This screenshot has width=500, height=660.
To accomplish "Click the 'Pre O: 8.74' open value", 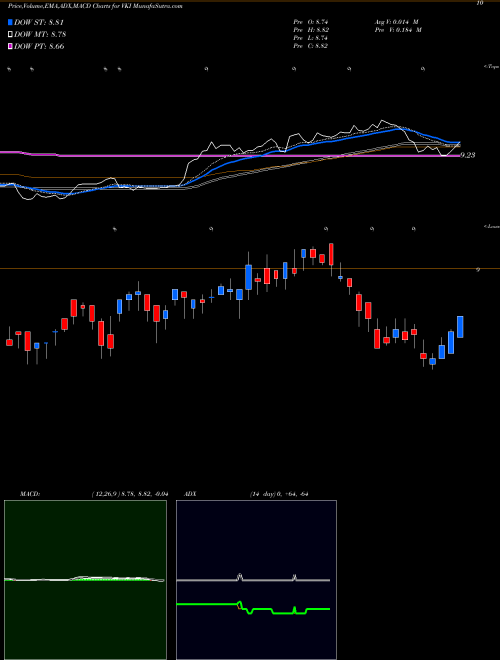I will coord(311,22).
